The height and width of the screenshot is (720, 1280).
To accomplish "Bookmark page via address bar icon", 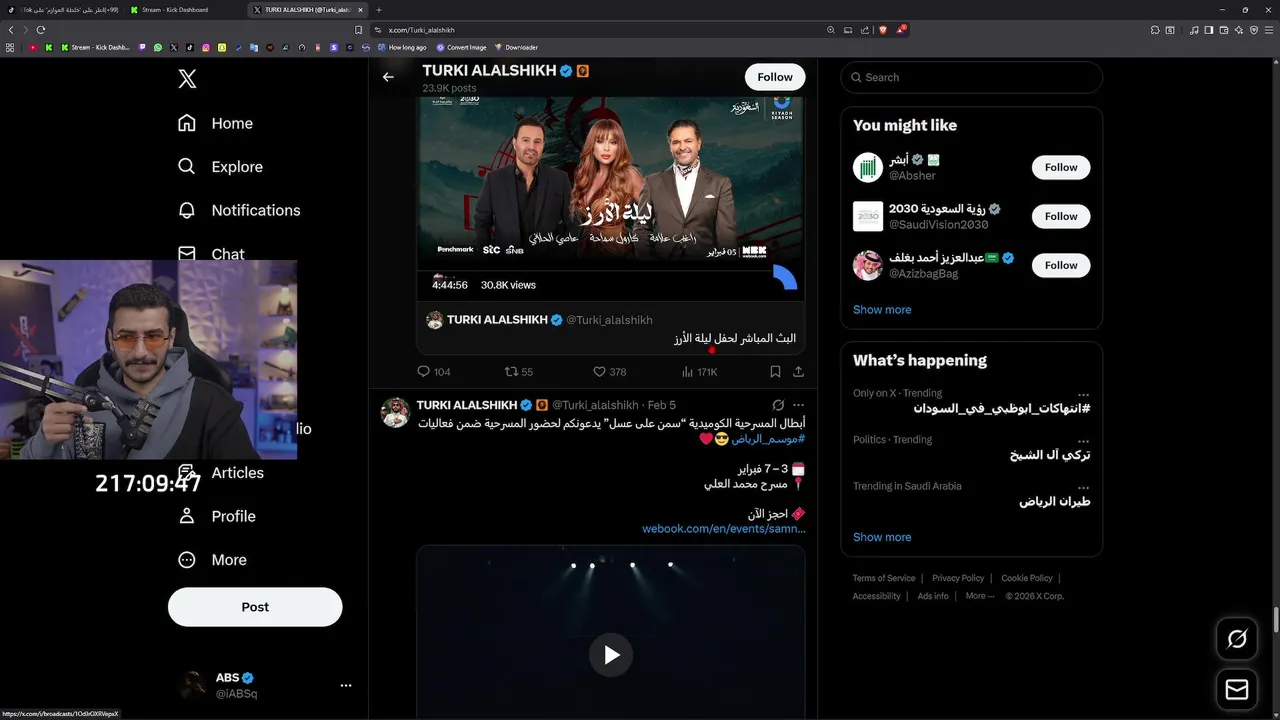I will 359,30.
